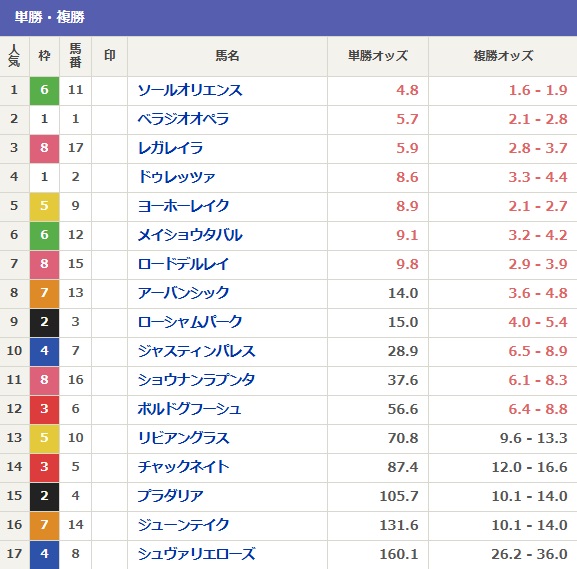Click the black frame 2 swatch for horse 3
Viewport: 577px width, 569px height.
(45, 322)
